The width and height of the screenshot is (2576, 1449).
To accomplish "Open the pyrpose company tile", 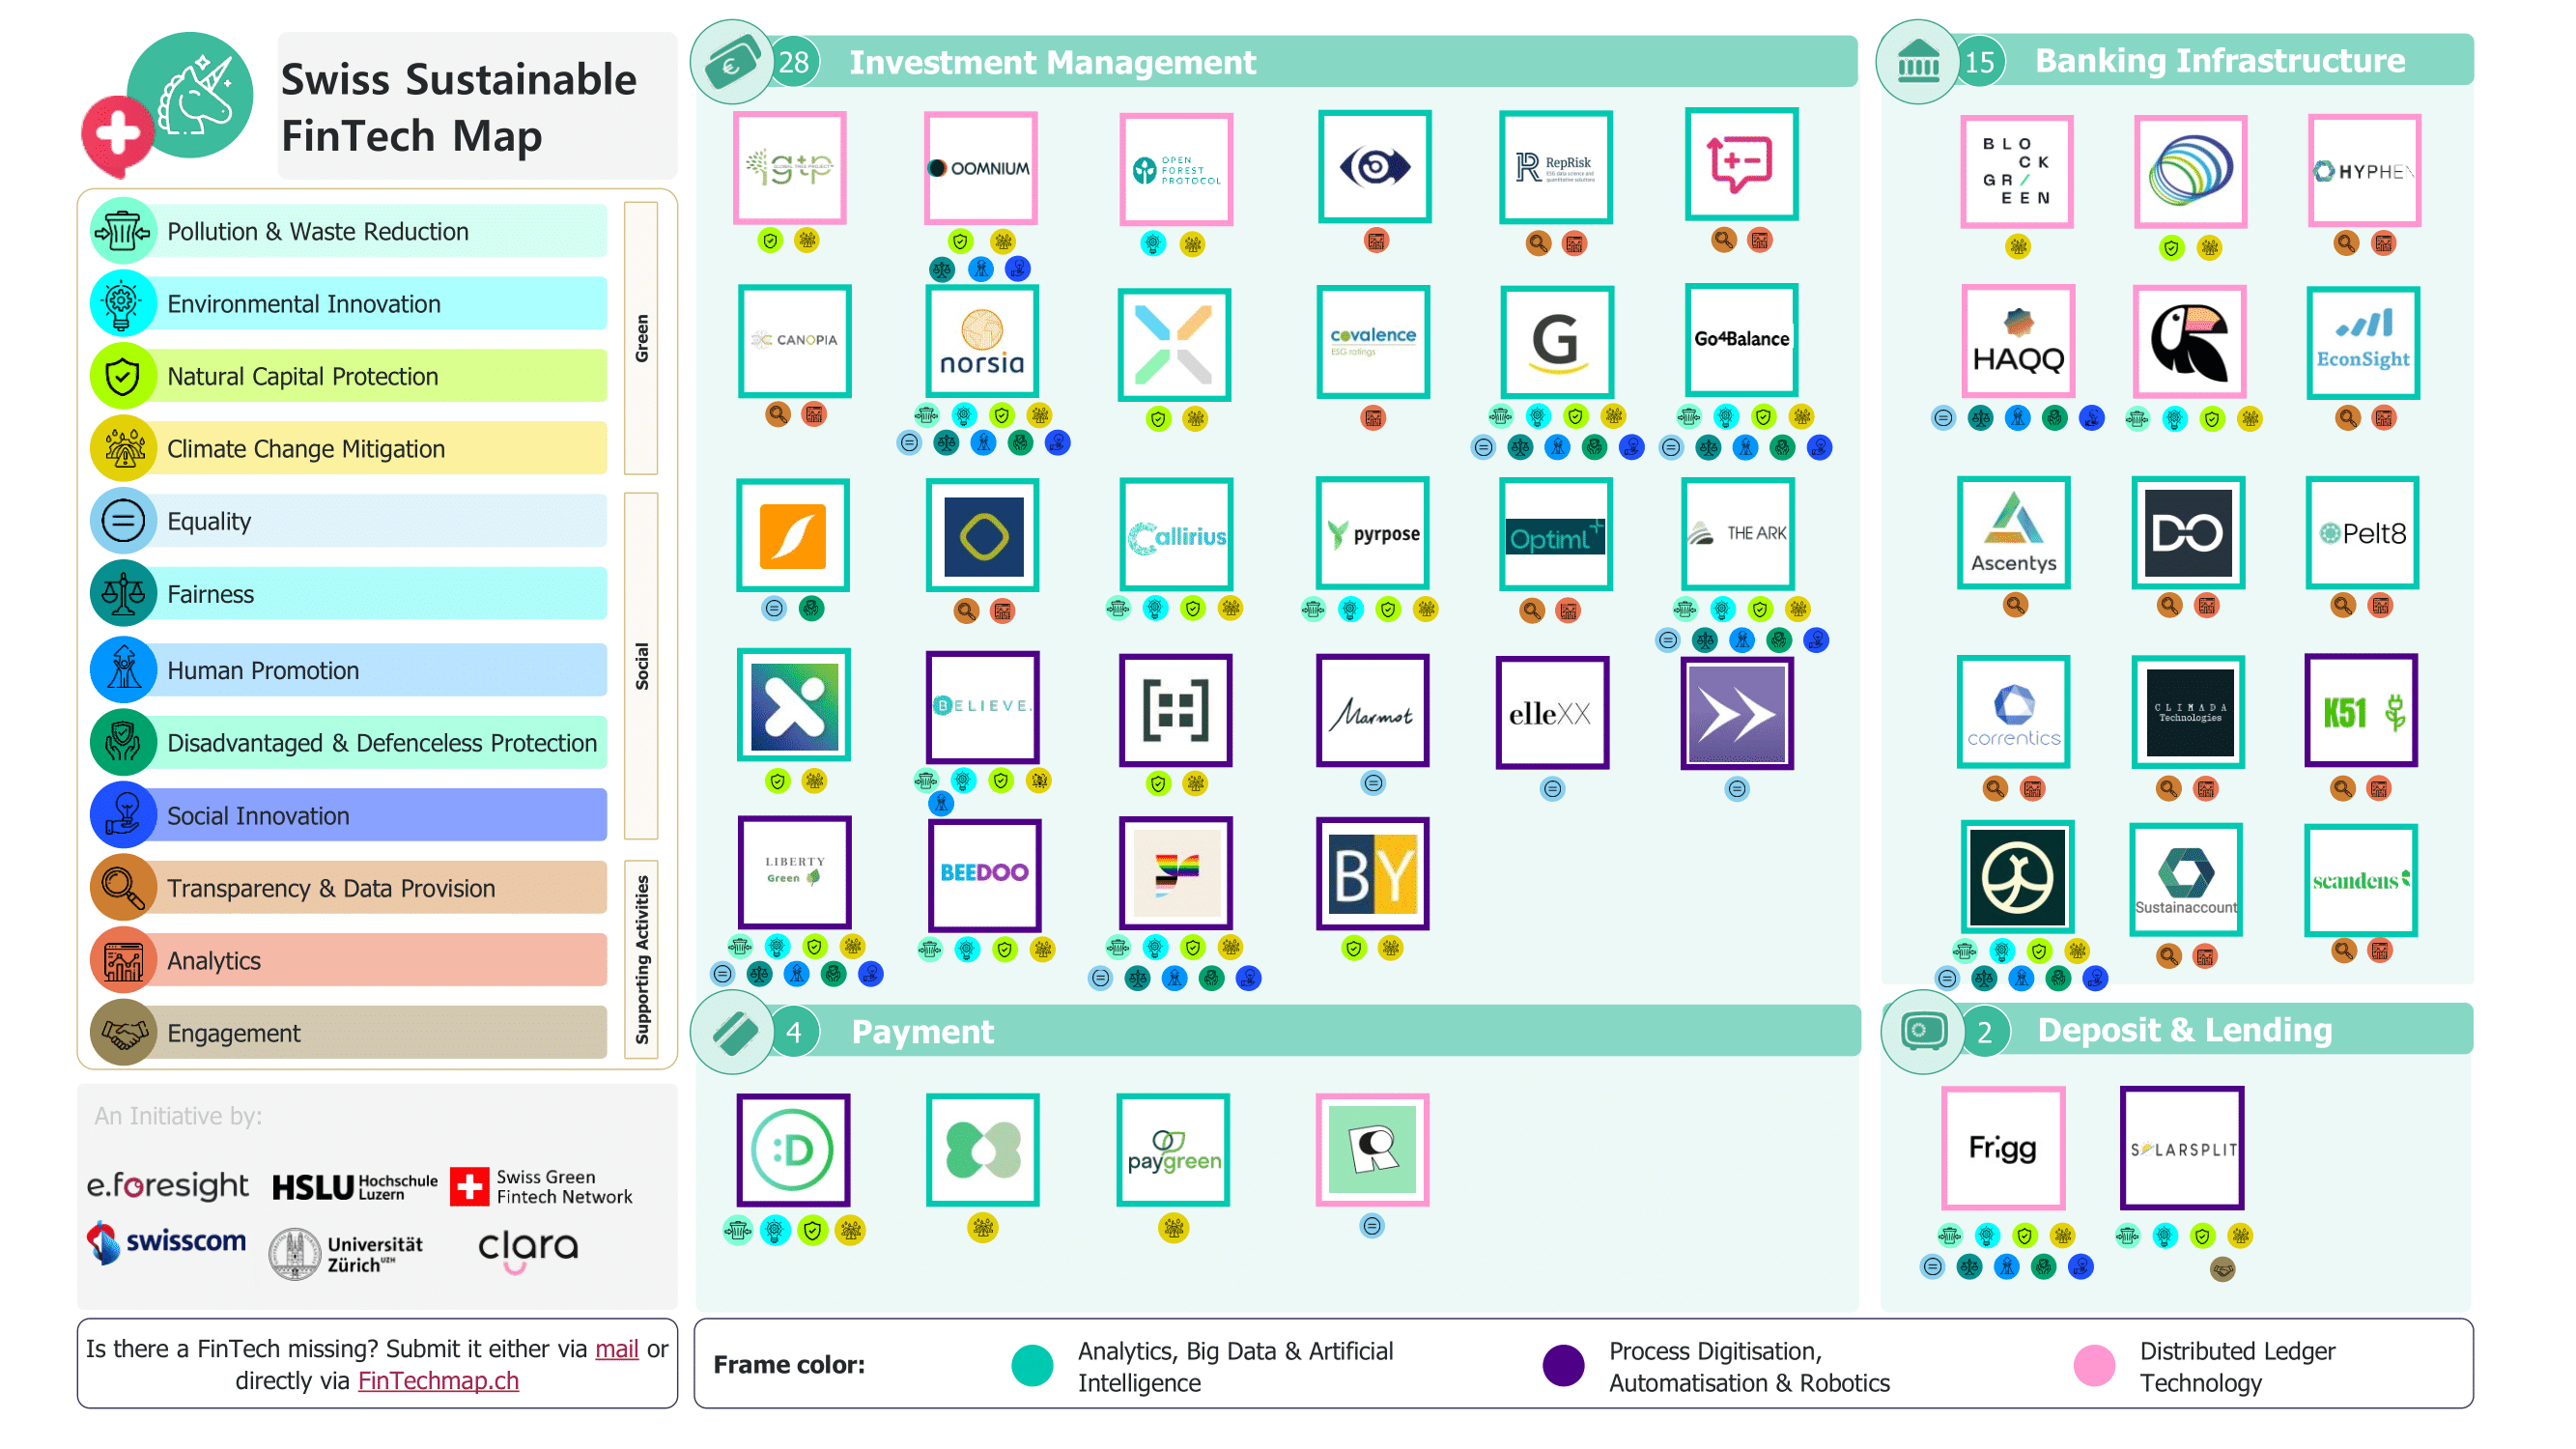I will coord(1372,533).
